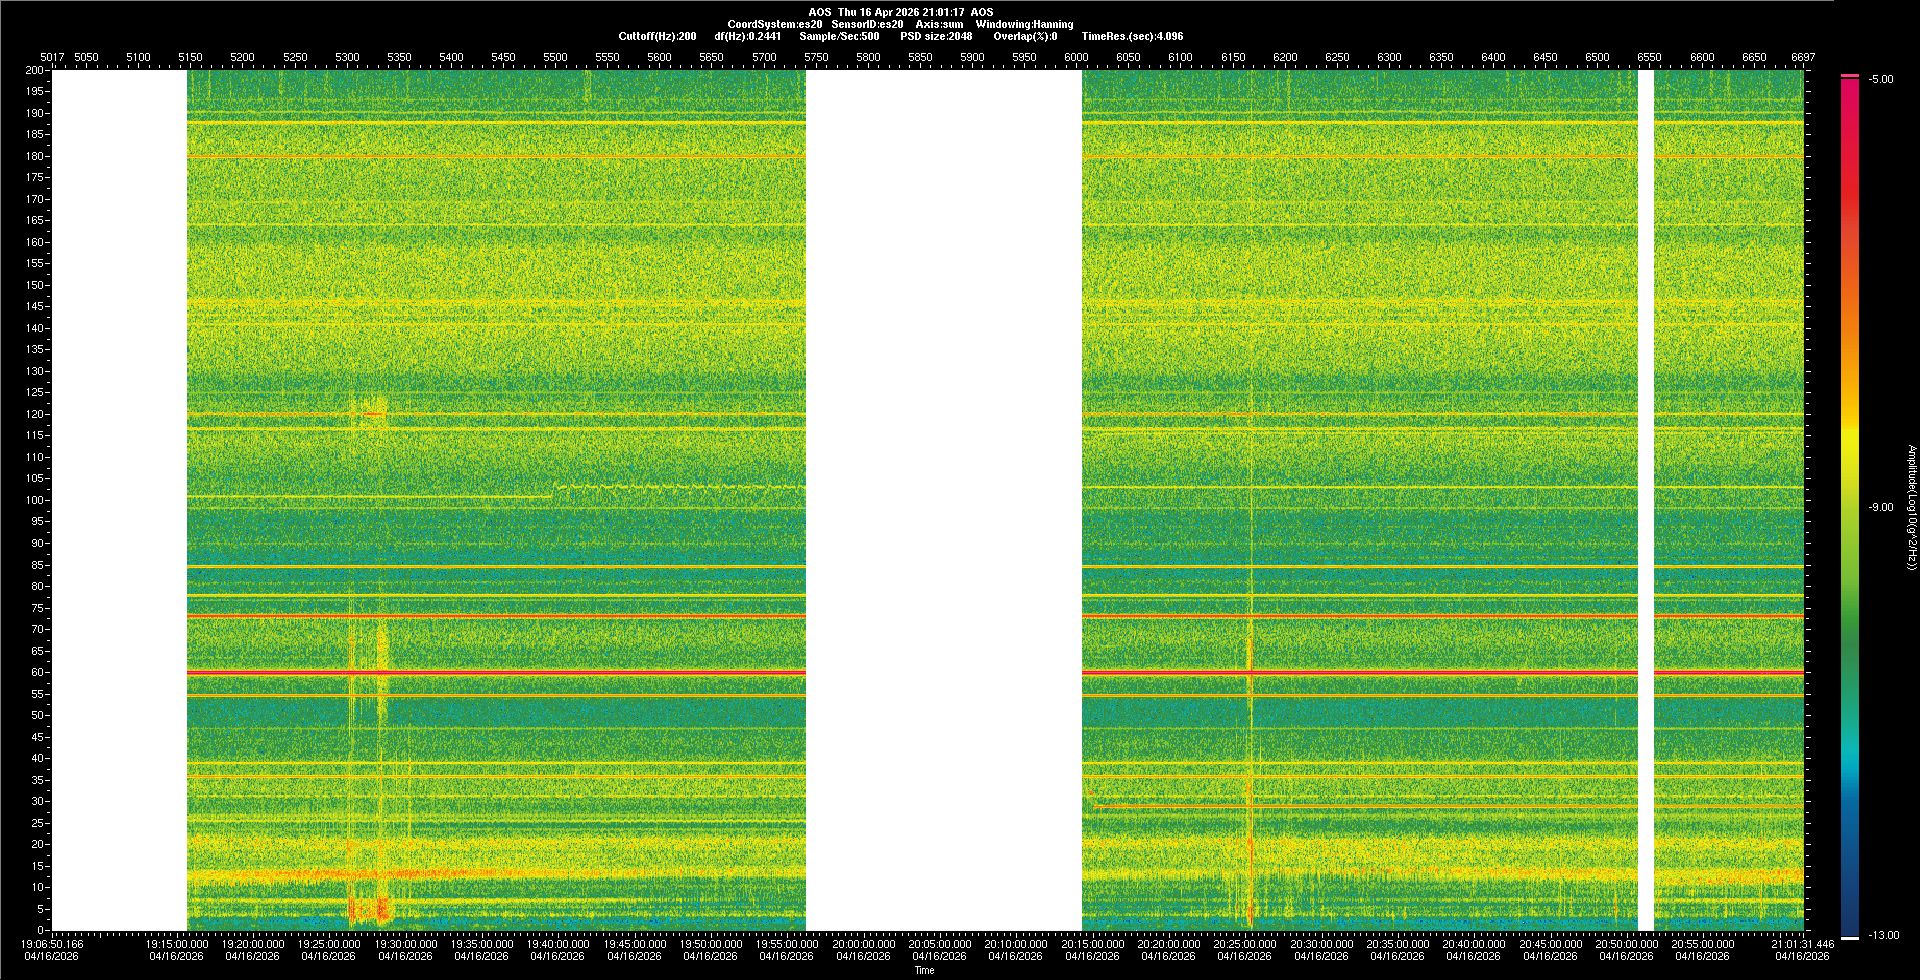1920x980 pixels.
Task: Click the Overlap(%):0 parameter text
Action: point(1026,36)
